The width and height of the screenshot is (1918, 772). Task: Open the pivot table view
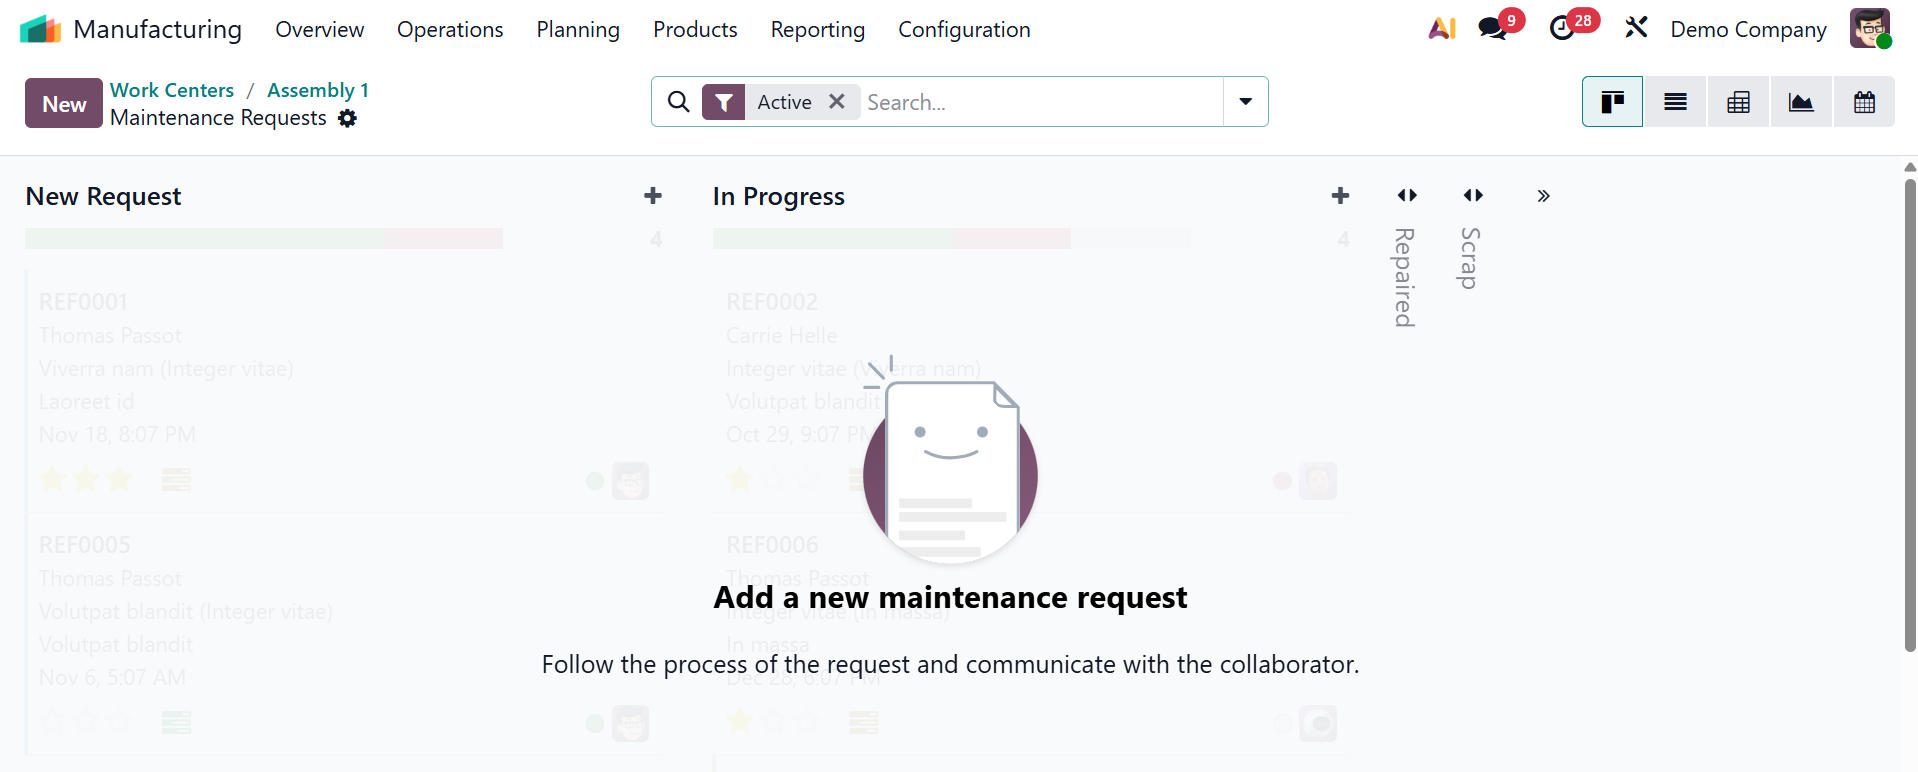[x=1738, y=102]
